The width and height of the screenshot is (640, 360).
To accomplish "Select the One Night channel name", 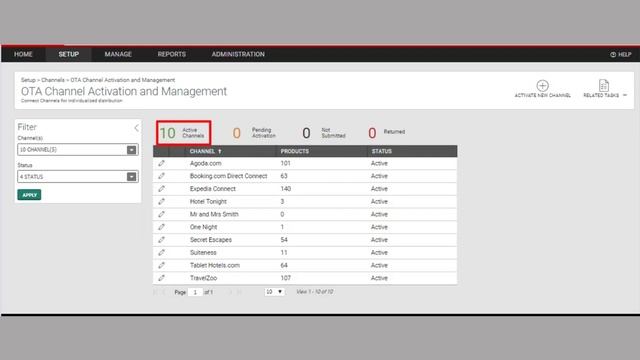I will point(203,227).
